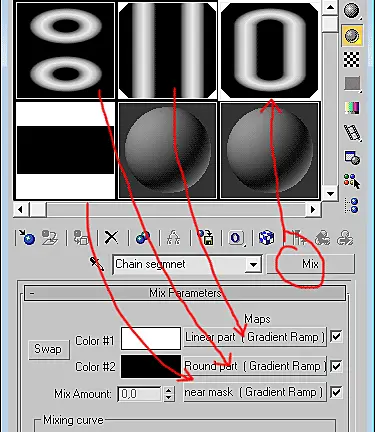This screenshot has width=375, height=432.
Task: Select the Sample Type sphere icon
Action: [352, 10]
